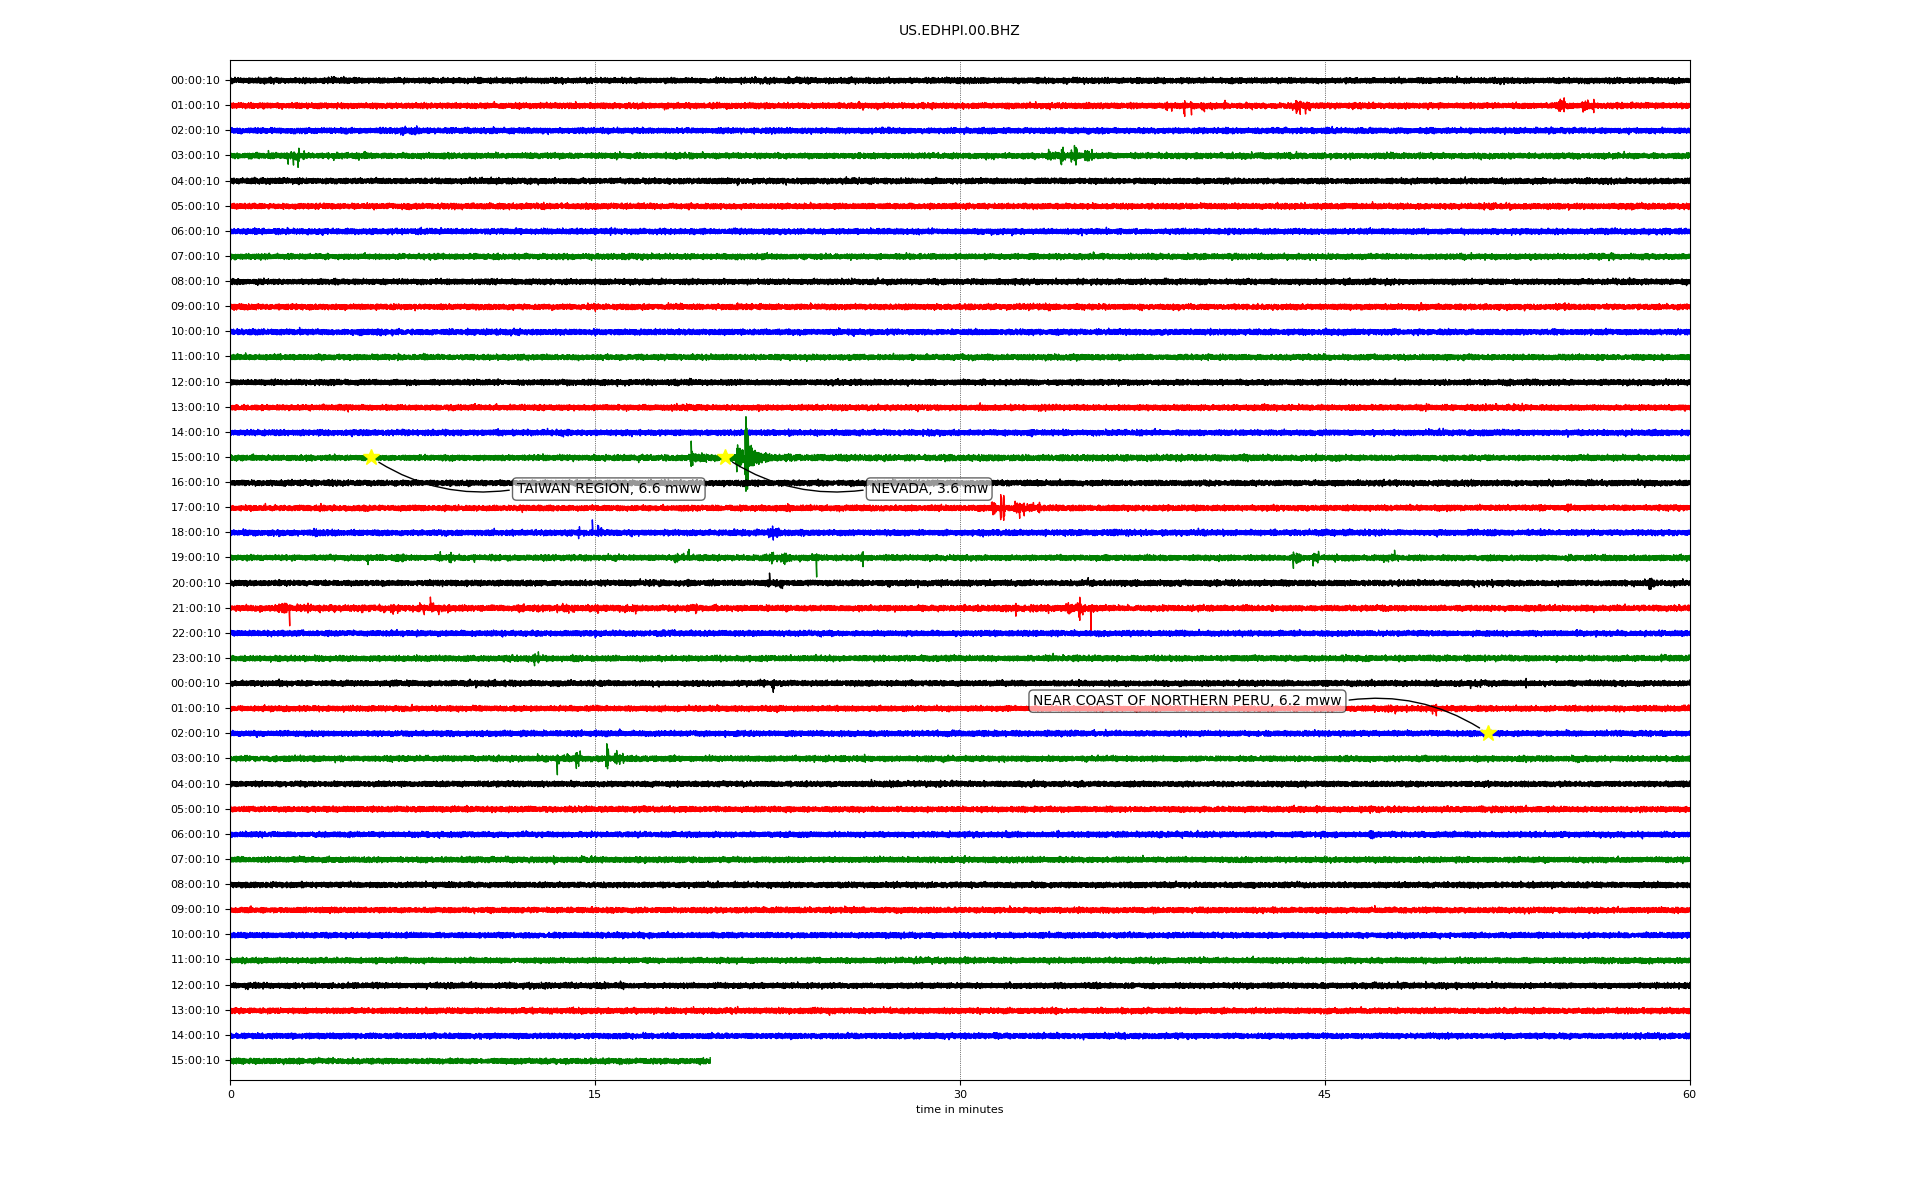Select the NEVADA, 3.6 mw annotation label
Screen dimensions: 1920x1200
coord(929,489)
